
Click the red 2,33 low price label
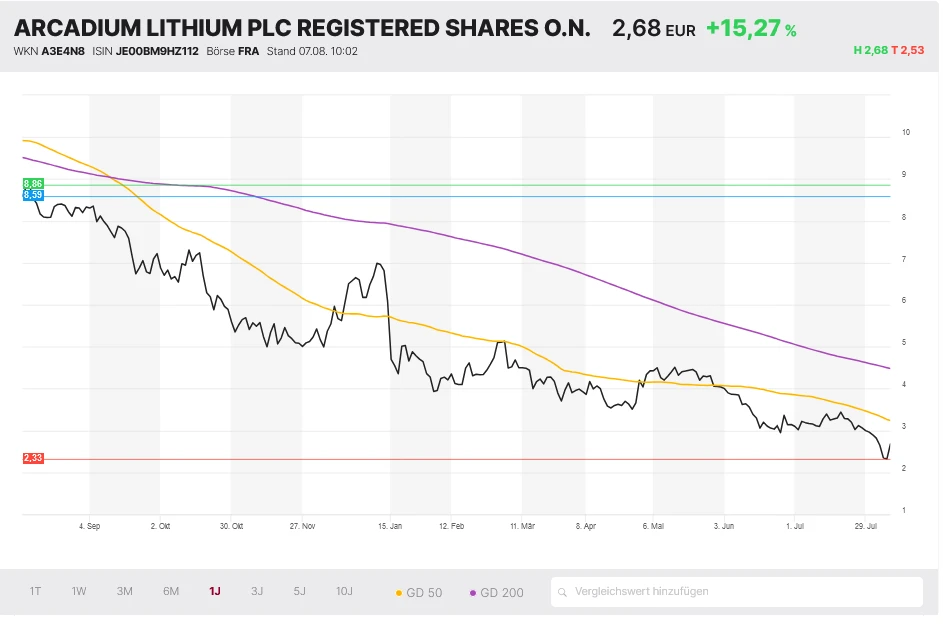point(33,457)
